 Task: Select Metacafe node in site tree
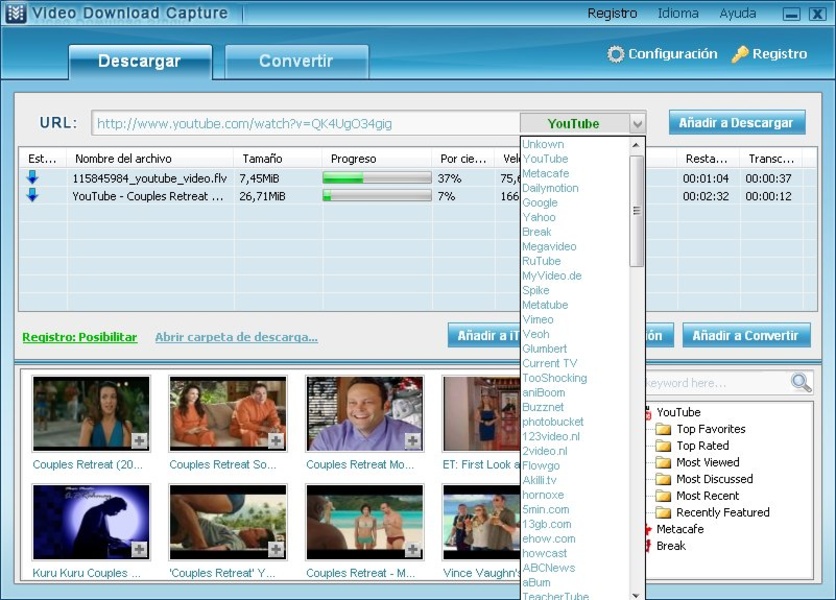point(680,529)
